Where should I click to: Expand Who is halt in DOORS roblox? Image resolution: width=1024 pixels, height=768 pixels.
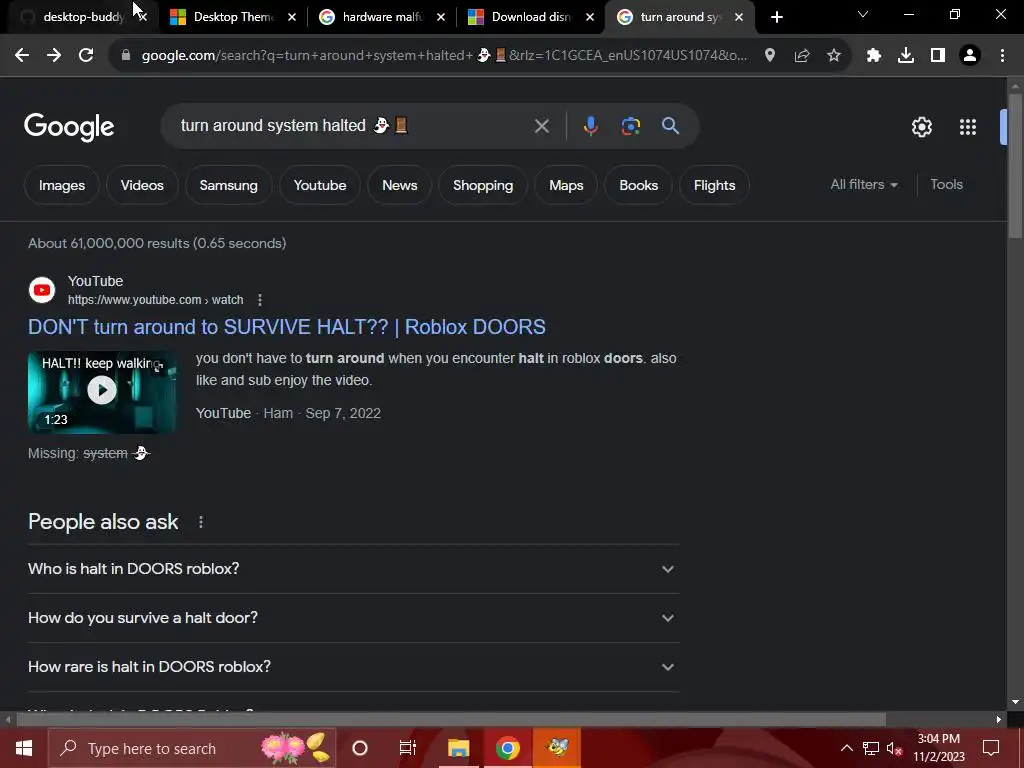(x=354, y=569)
